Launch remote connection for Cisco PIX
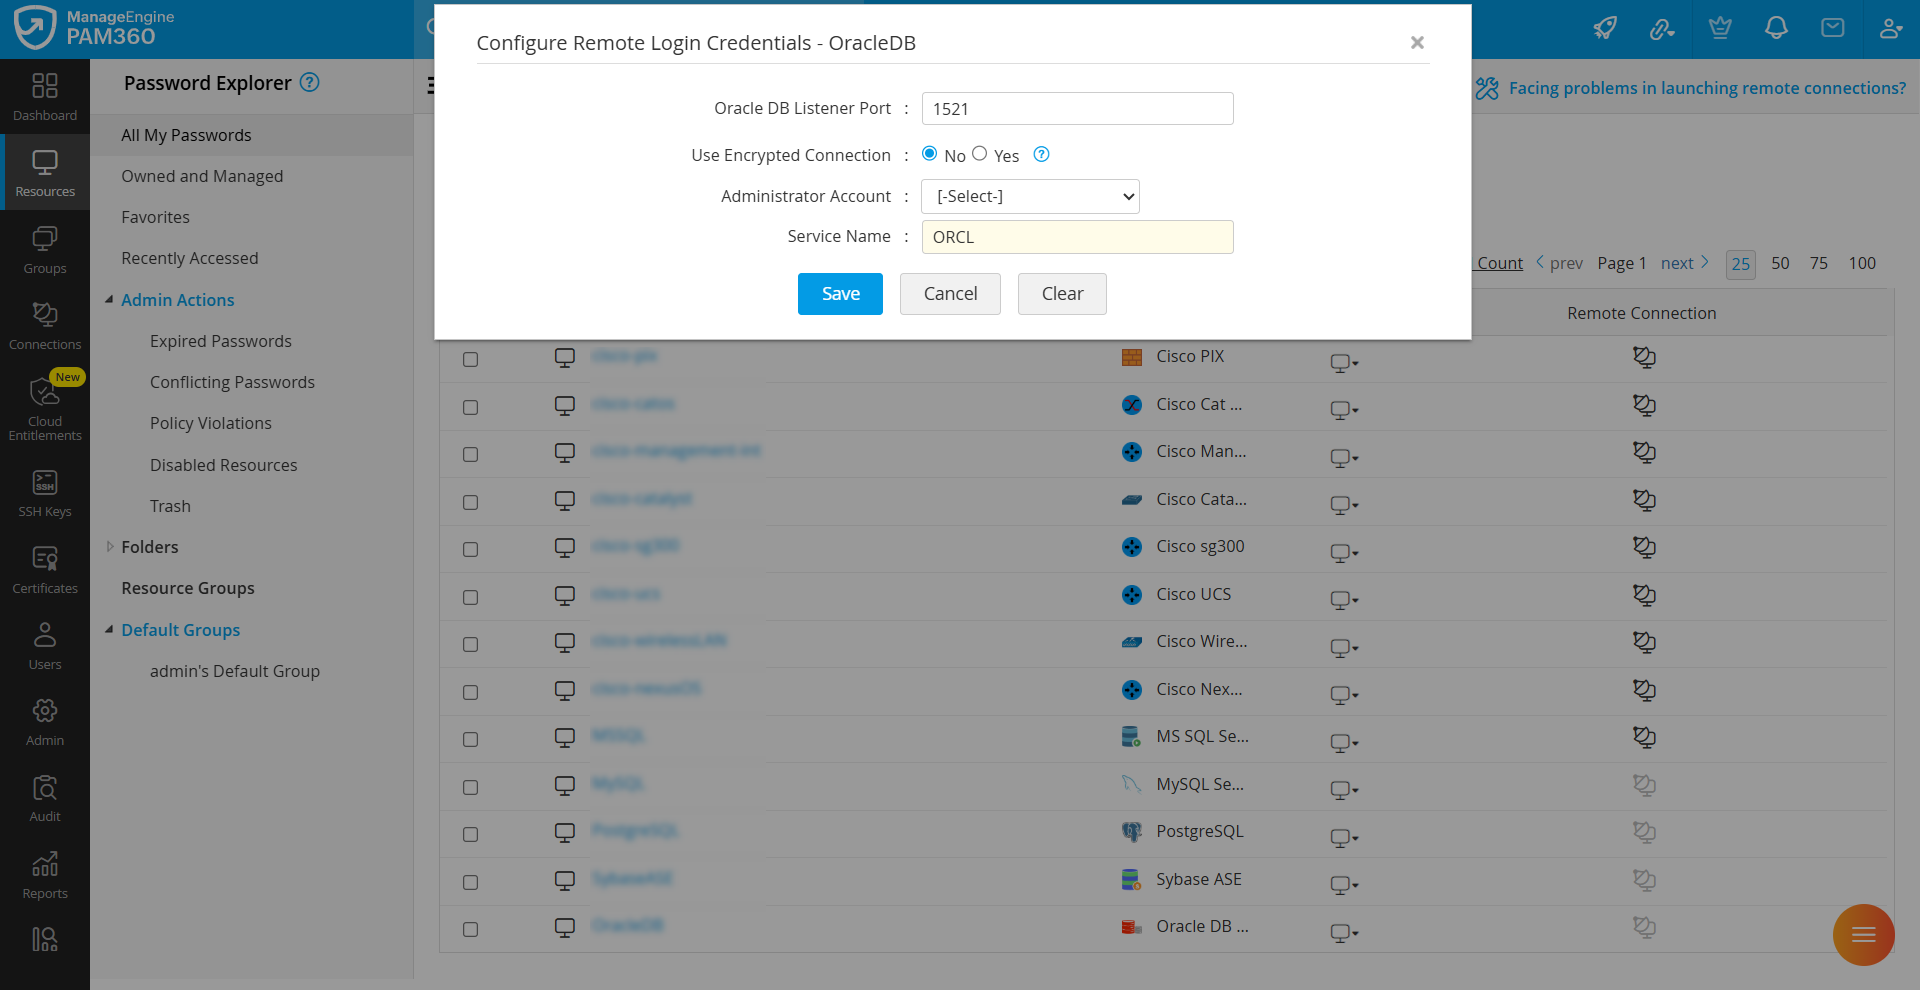The image size is (1920, 990). point(1644,357)
